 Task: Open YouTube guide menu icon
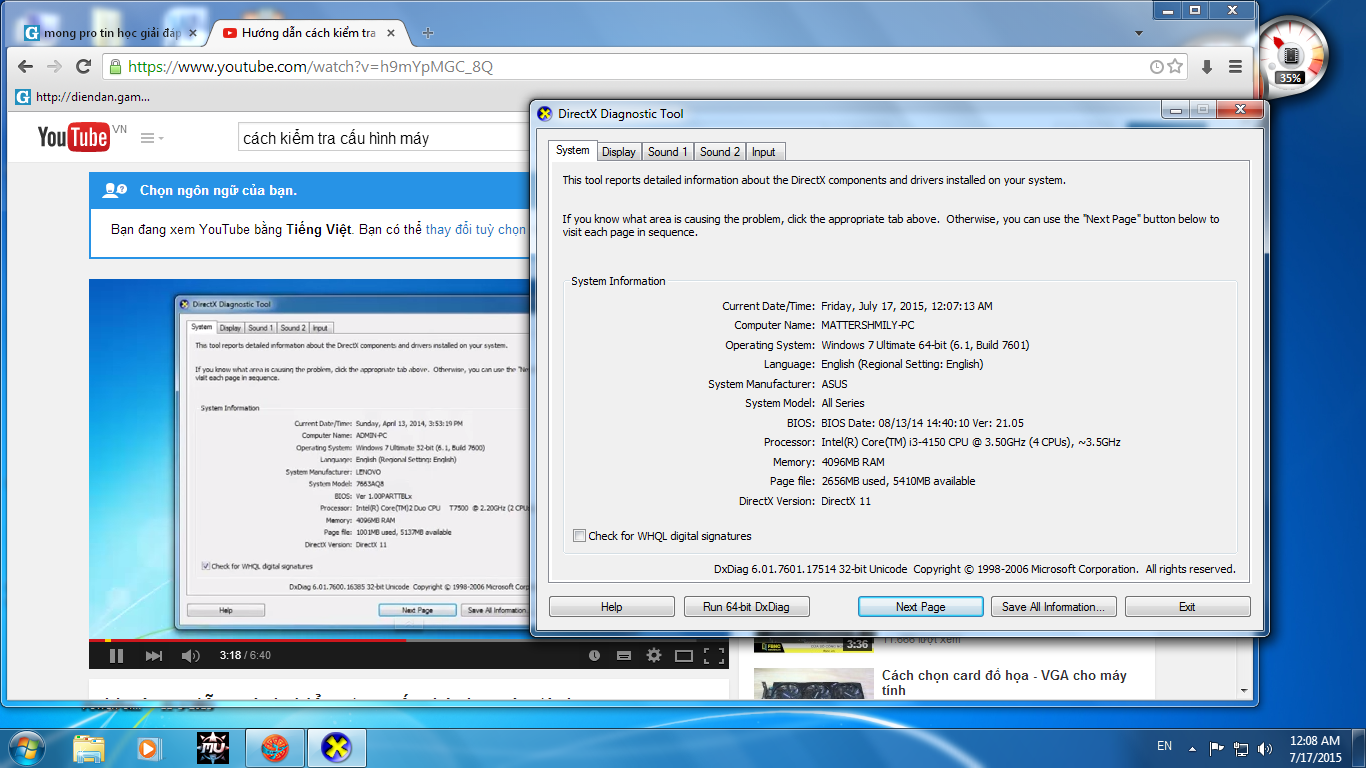point(152,138)
